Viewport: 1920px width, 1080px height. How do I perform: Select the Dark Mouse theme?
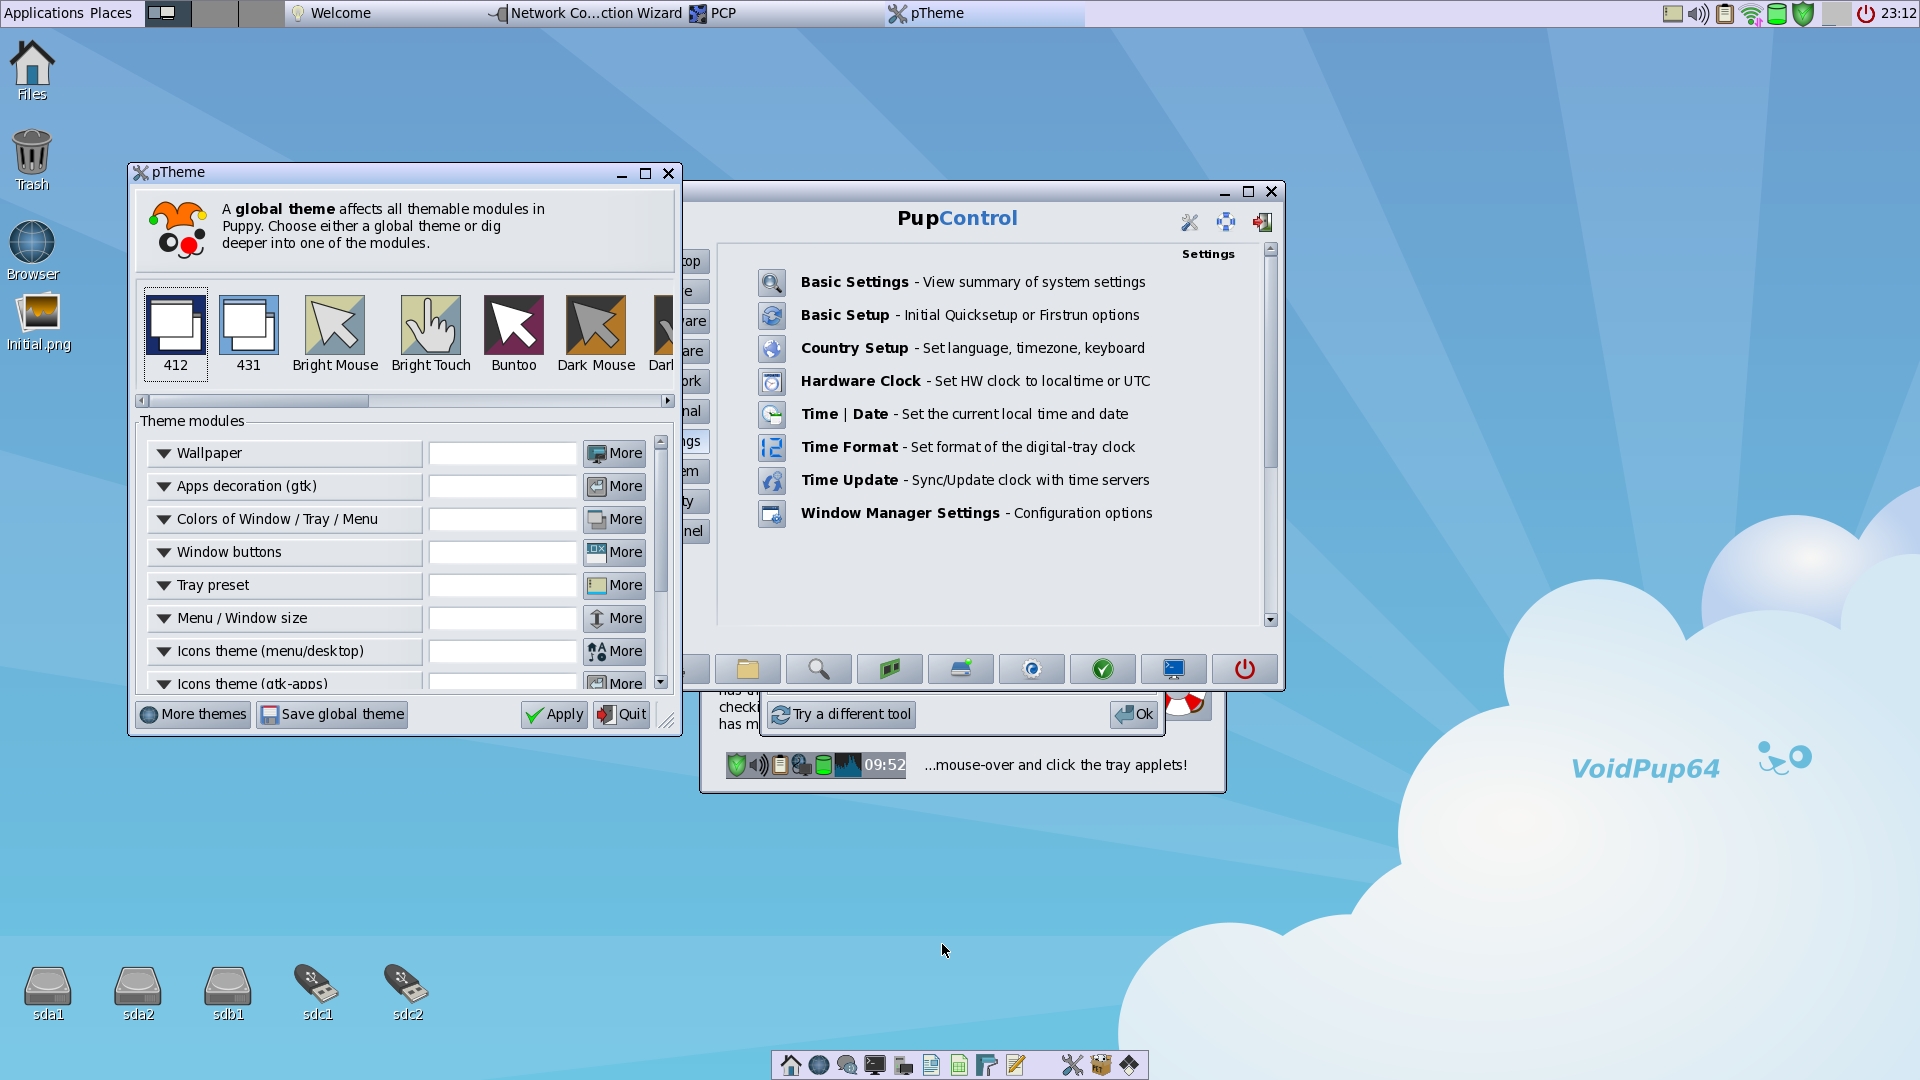click(595, 326)
